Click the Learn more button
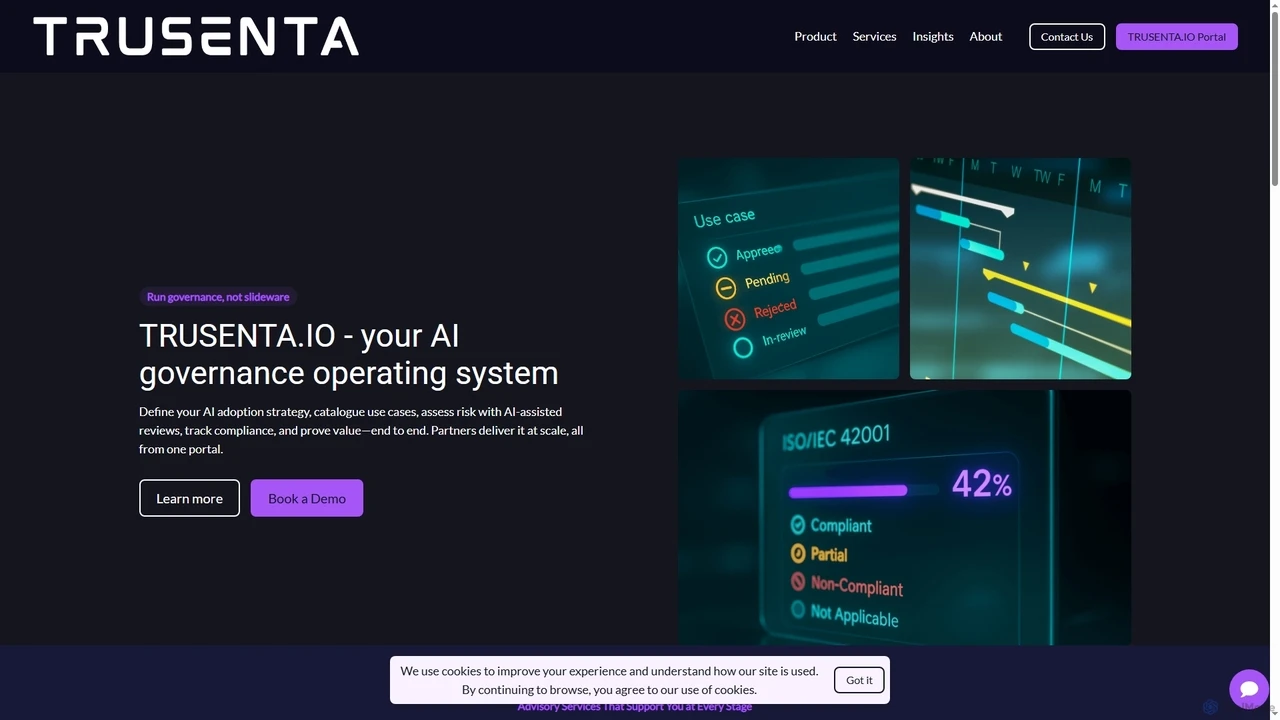 pos(189,498)
